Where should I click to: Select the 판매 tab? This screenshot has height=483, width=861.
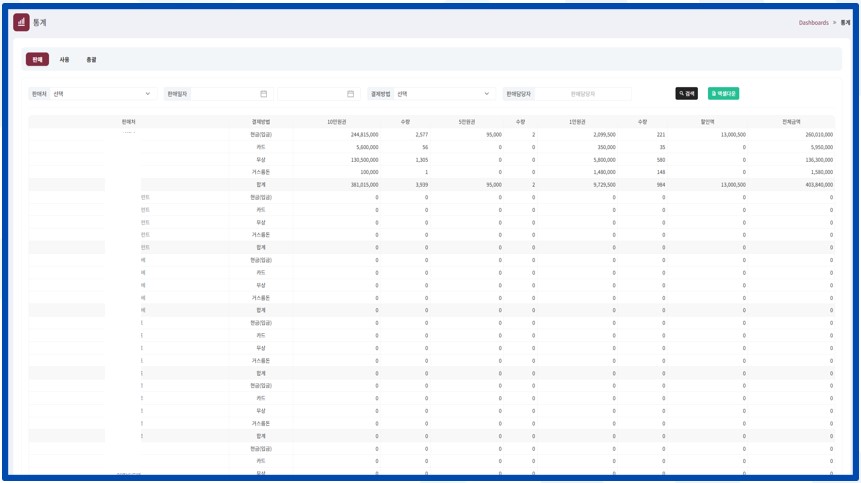[x=37, y=60]
